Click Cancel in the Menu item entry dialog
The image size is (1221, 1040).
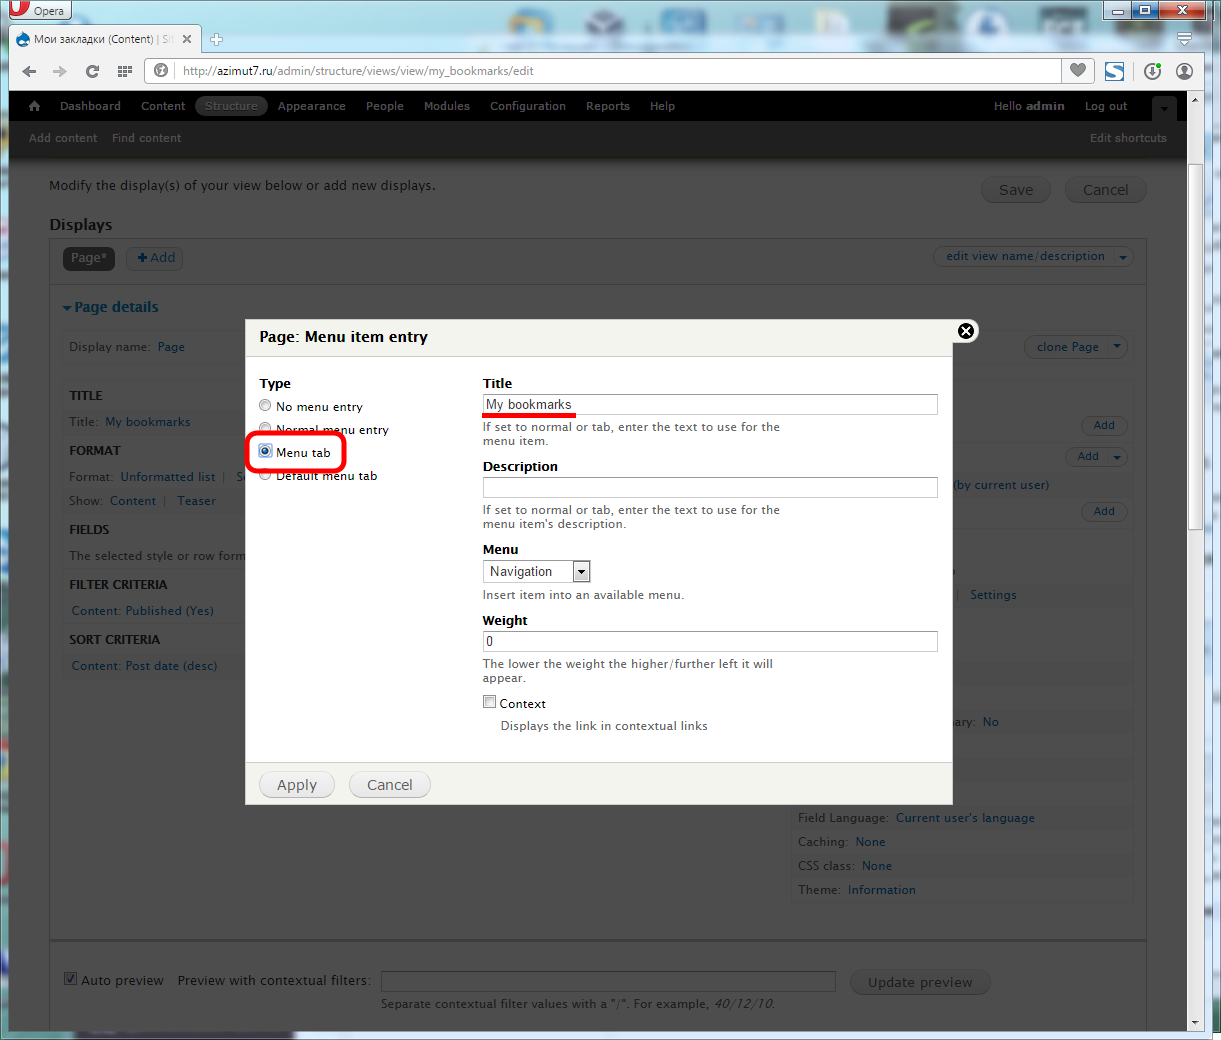click(x=390, y=785)
